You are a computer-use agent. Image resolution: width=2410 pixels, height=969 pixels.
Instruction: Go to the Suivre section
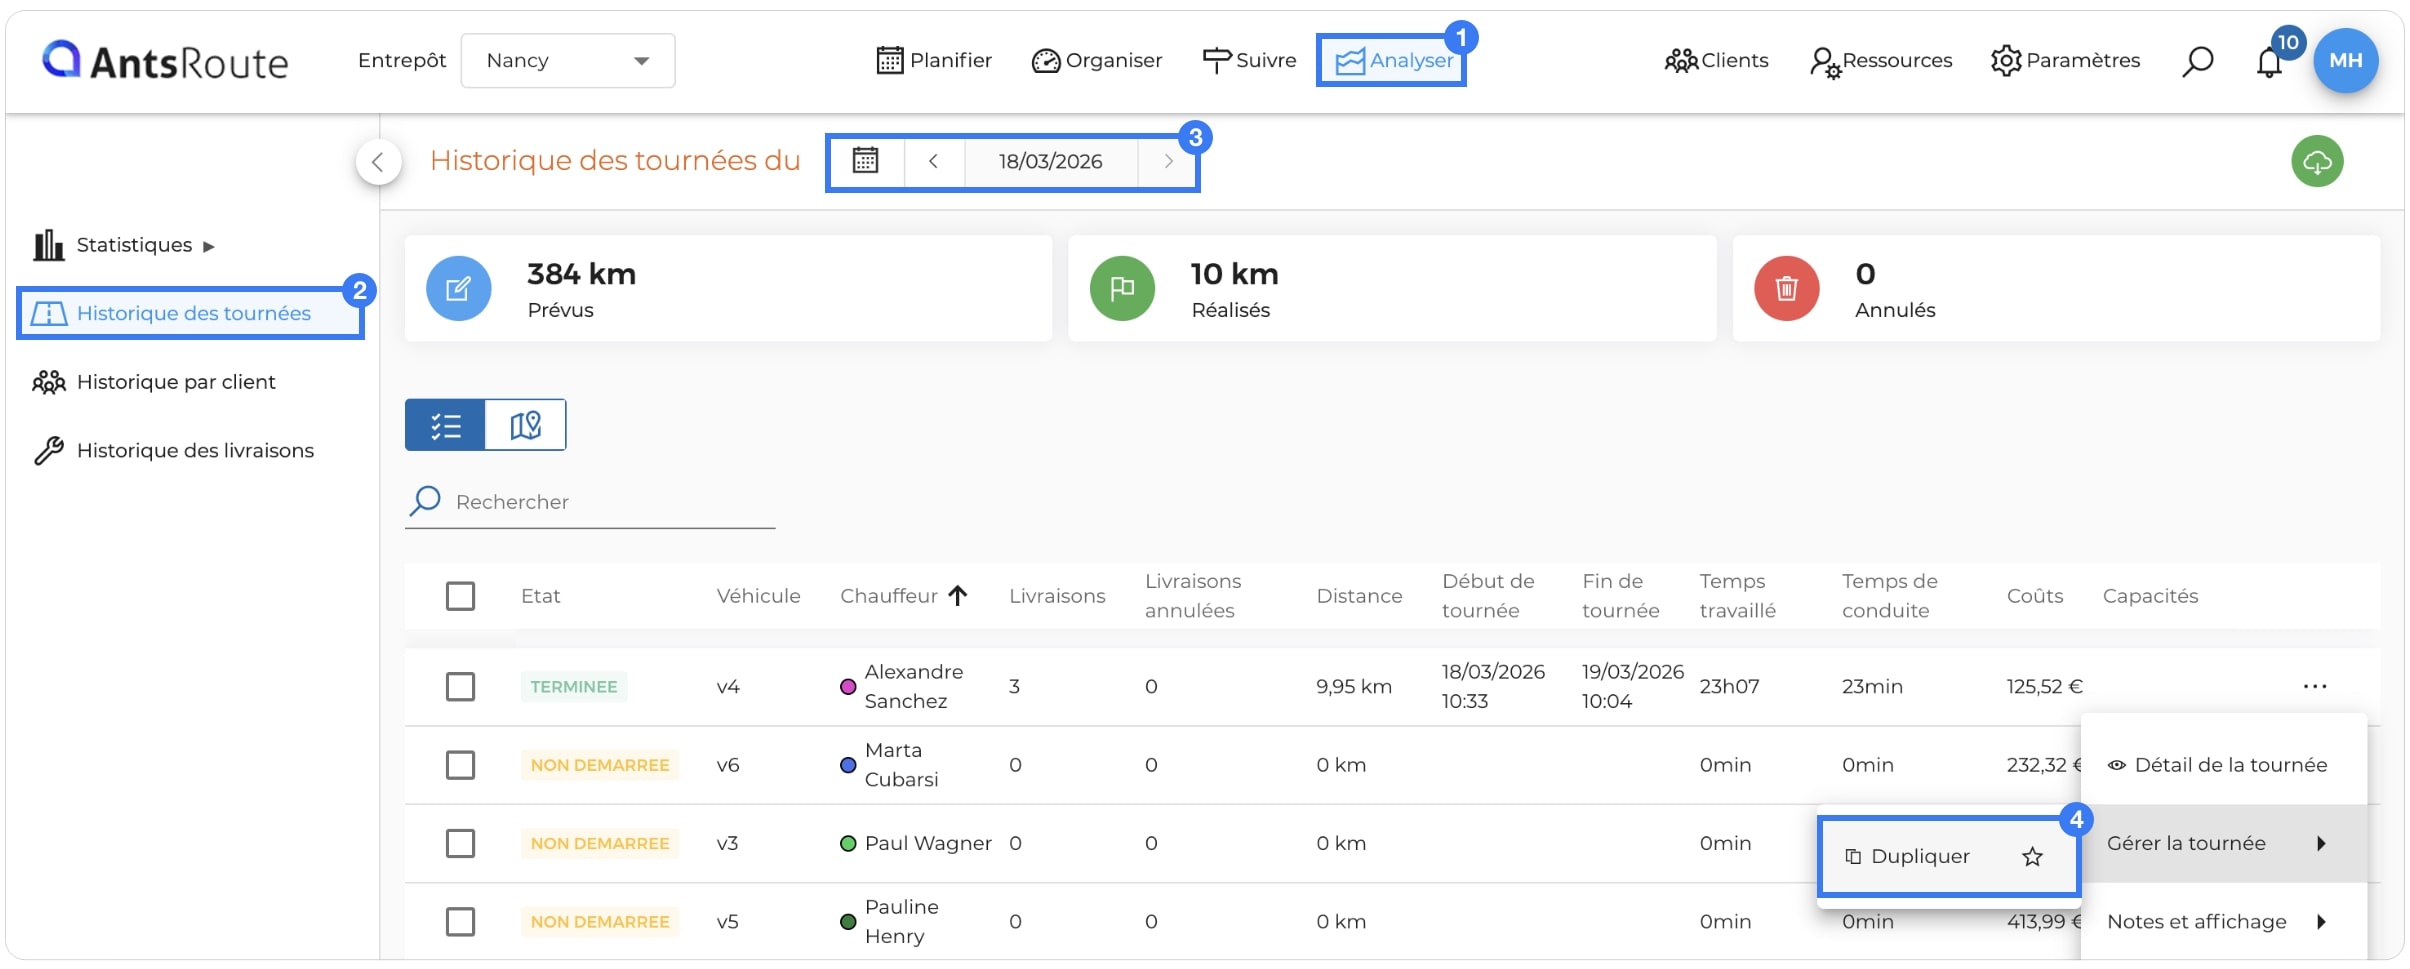coord(1249,60)
